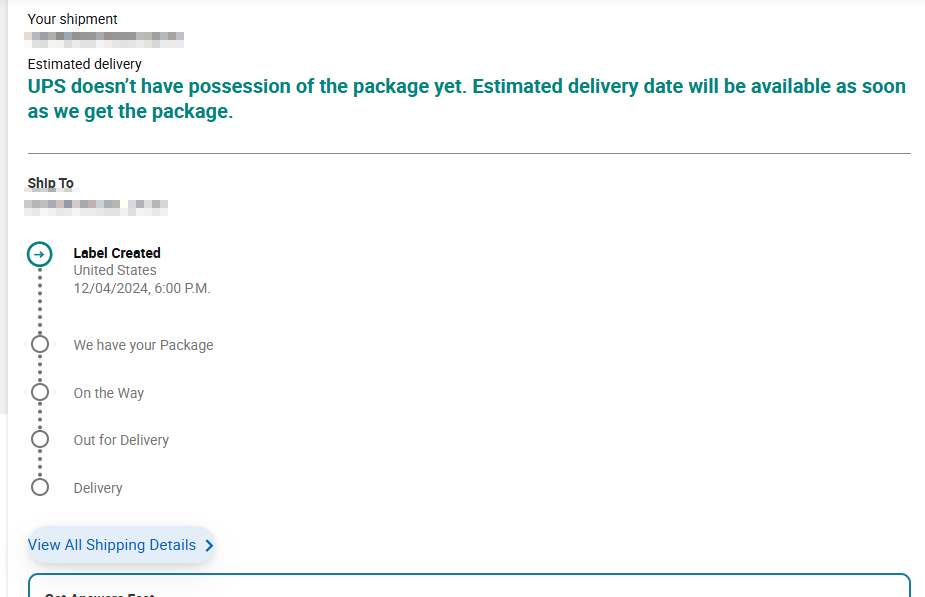
Task: Select the United States location text
Action: [x=114, y=270]
